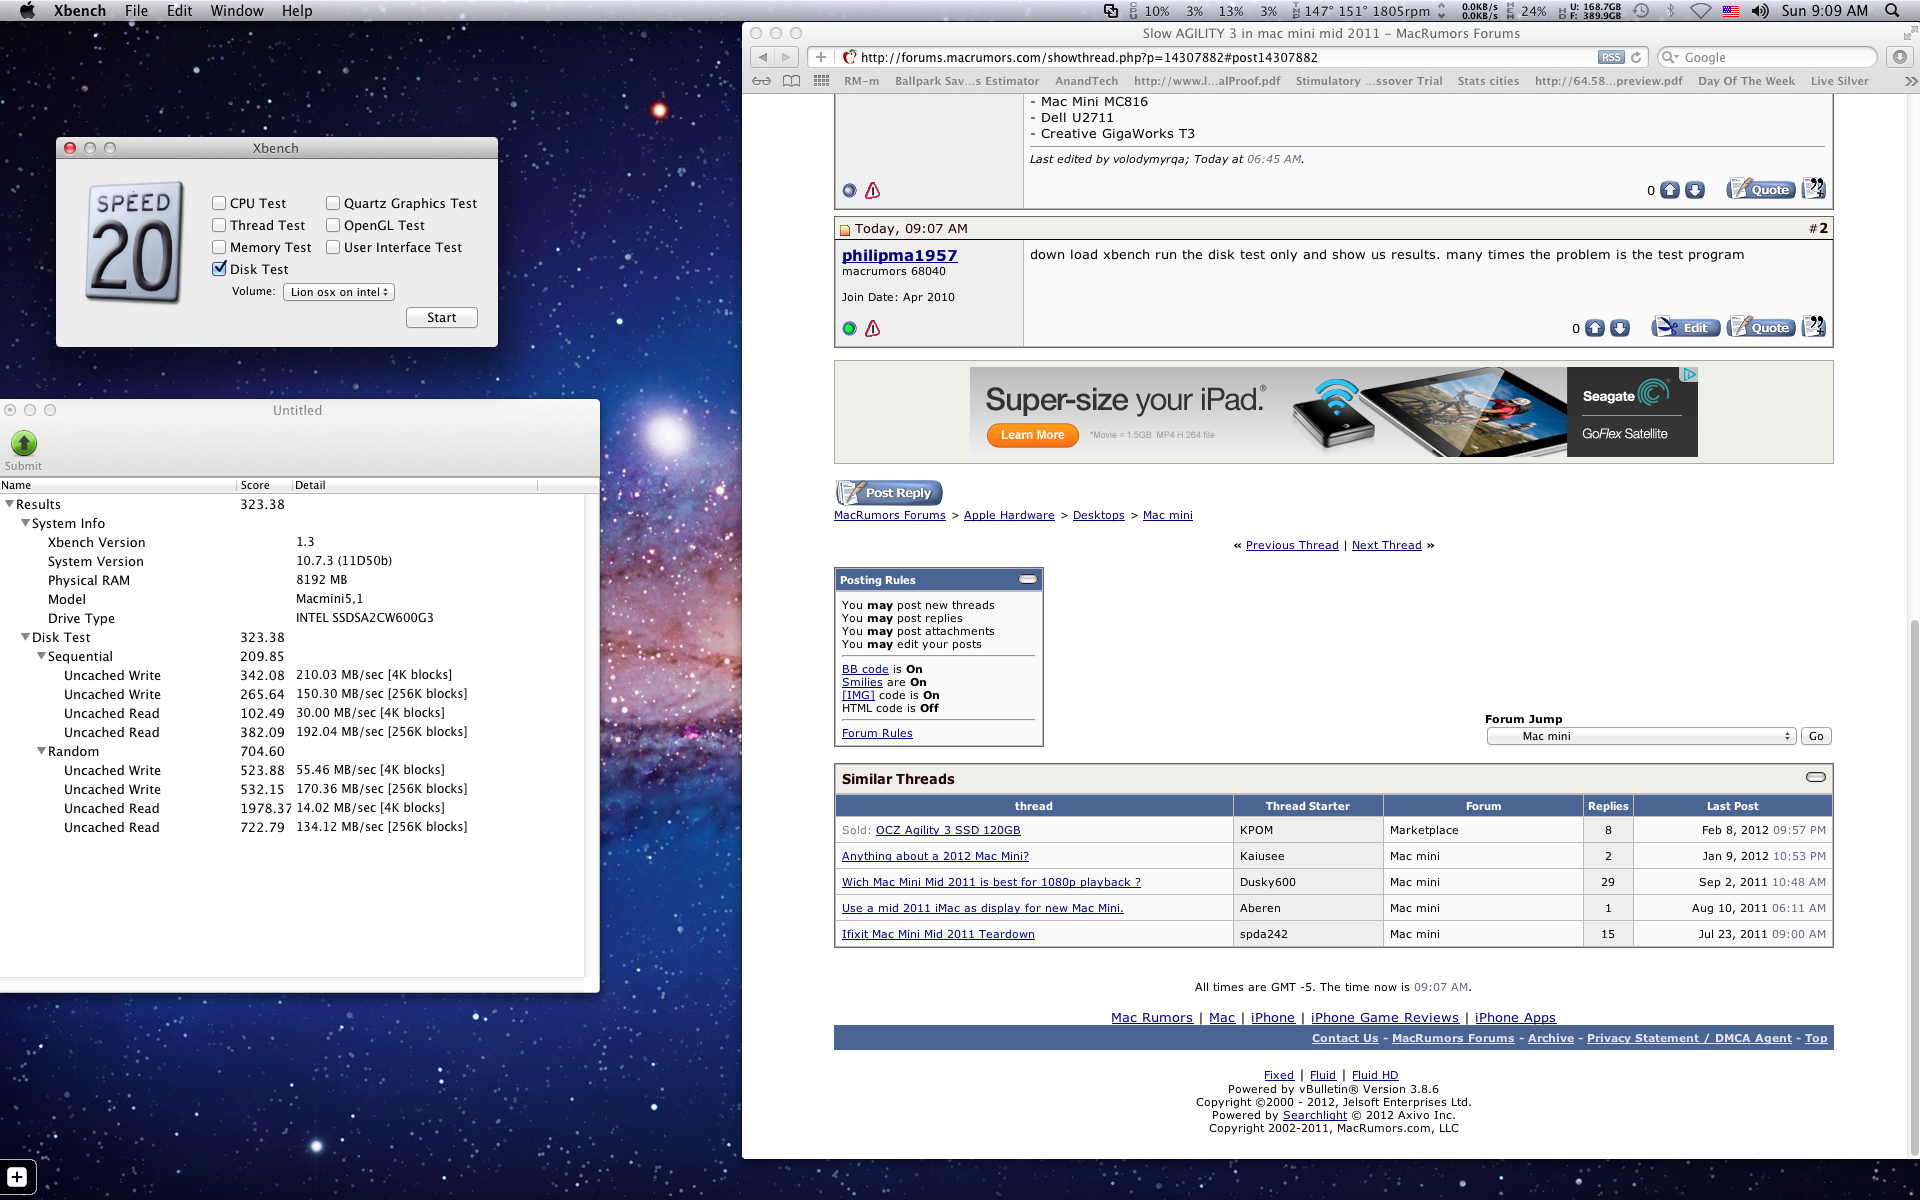Image resolution: width=1920 pixels, height=1200 pixels.
Task: Collapse System Info section
Action: tap(25, 523)
